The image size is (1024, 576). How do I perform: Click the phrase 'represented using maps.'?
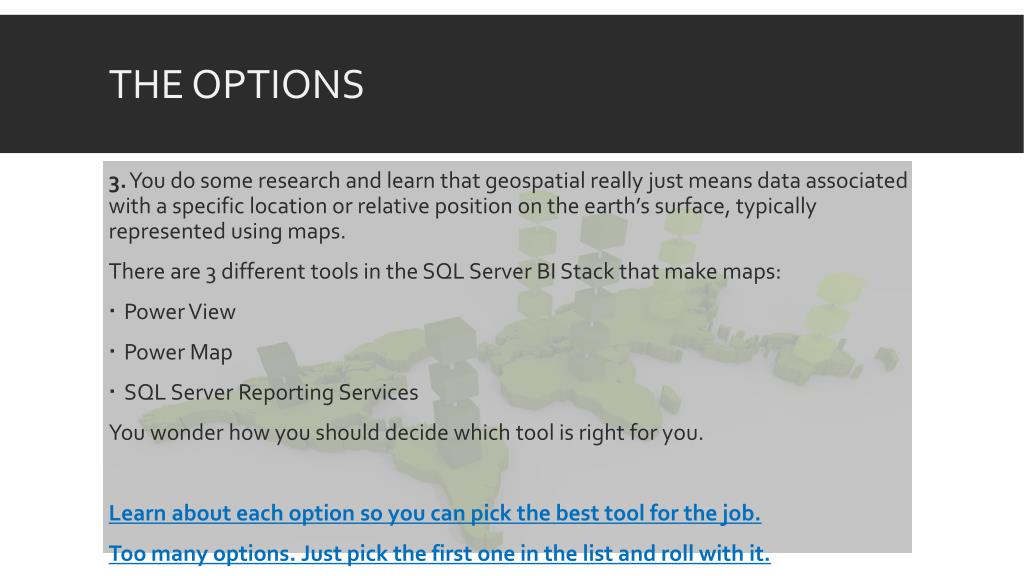click(227, 232)
